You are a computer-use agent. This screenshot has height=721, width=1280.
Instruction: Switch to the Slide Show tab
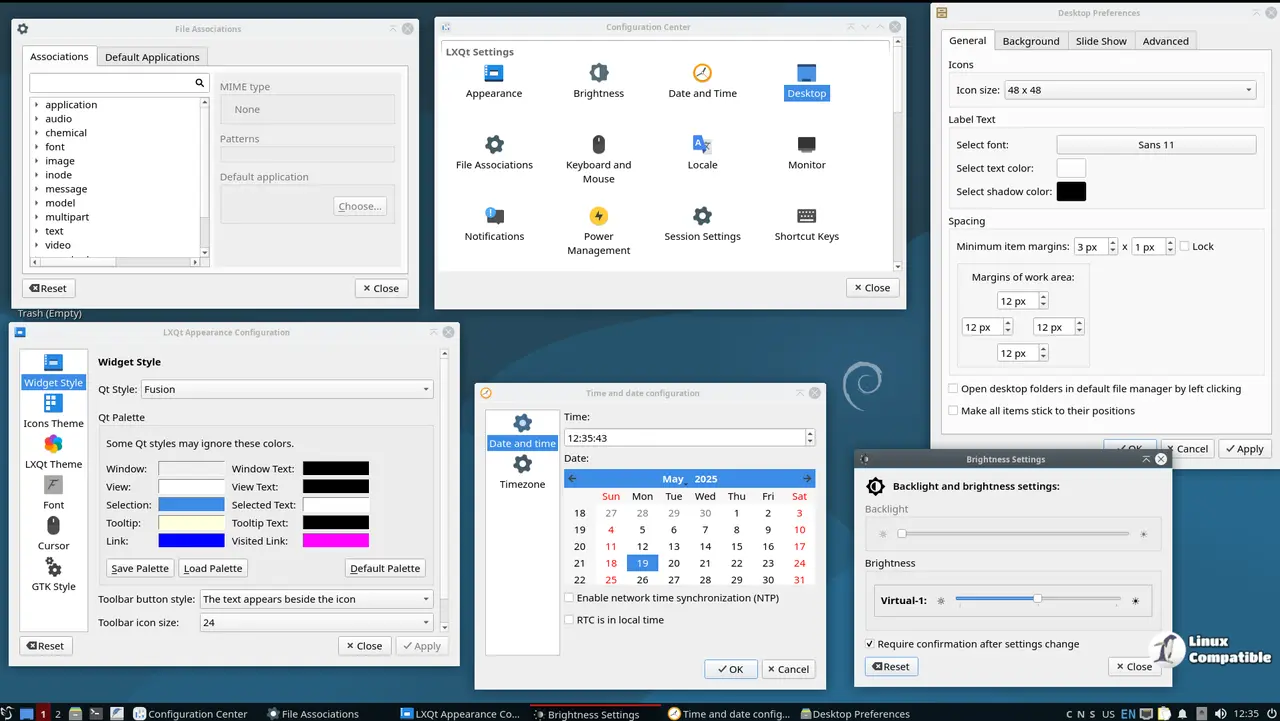coord(1100,41)
